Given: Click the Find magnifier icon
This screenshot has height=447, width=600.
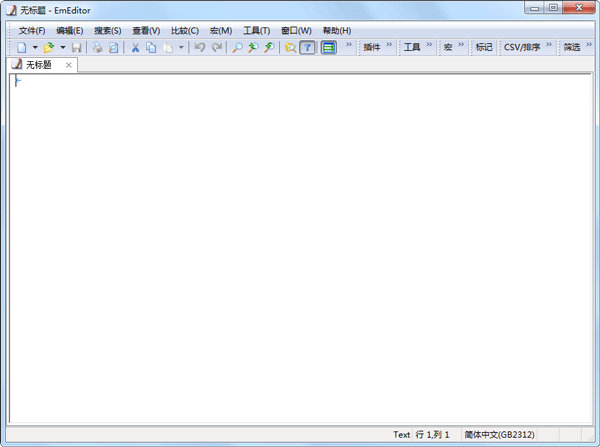Looking at the screenshot, I should click(x=237, y=47).
